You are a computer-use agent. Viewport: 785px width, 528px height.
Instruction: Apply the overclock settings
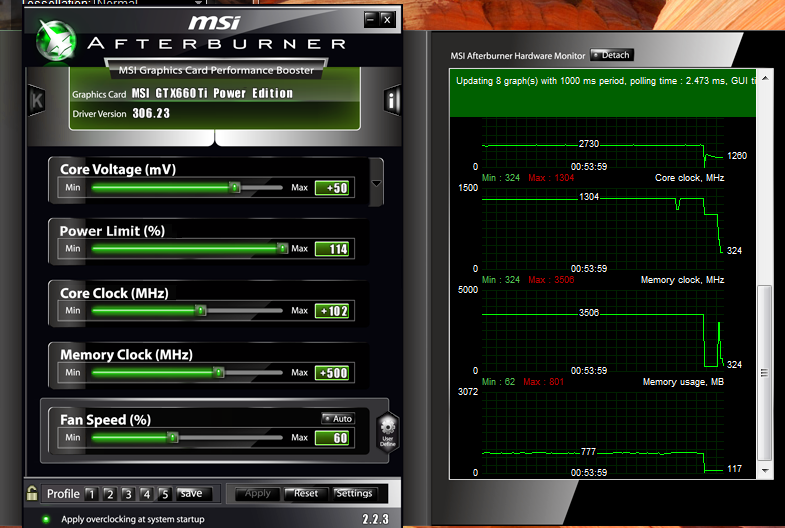click(x=258, y=494)
